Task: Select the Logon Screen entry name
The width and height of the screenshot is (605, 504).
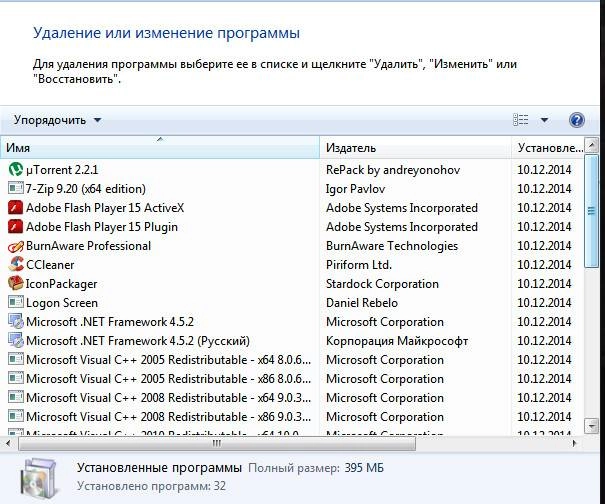Action: [x=62, y=303]
